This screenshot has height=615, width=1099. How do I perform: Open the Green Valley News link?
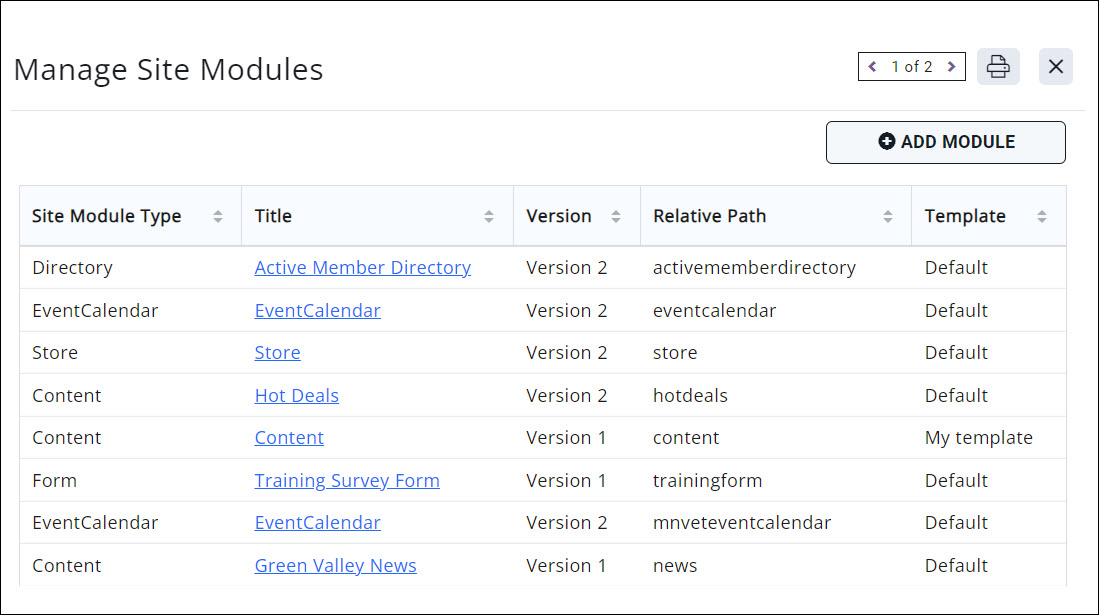click(335, 566)
